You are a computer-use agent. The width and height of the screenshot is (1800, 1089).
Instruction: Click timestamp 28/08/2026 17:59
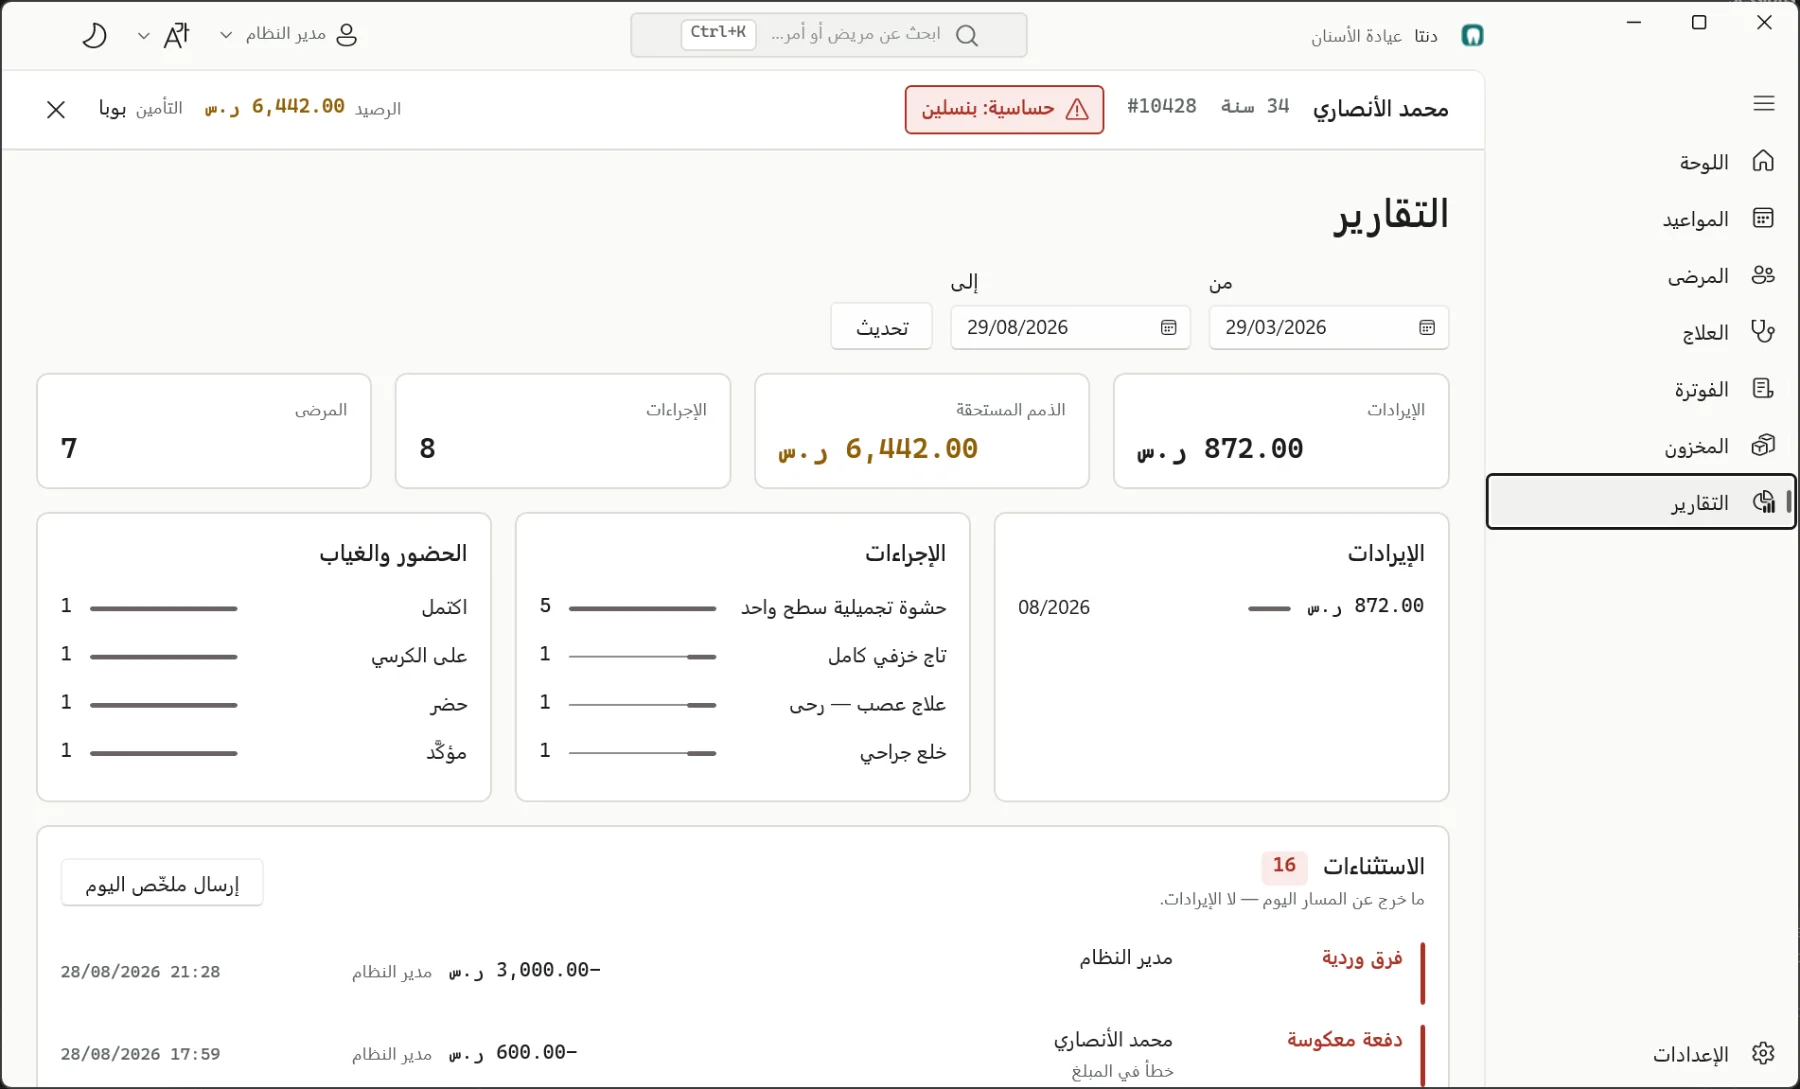point(140,1054)
